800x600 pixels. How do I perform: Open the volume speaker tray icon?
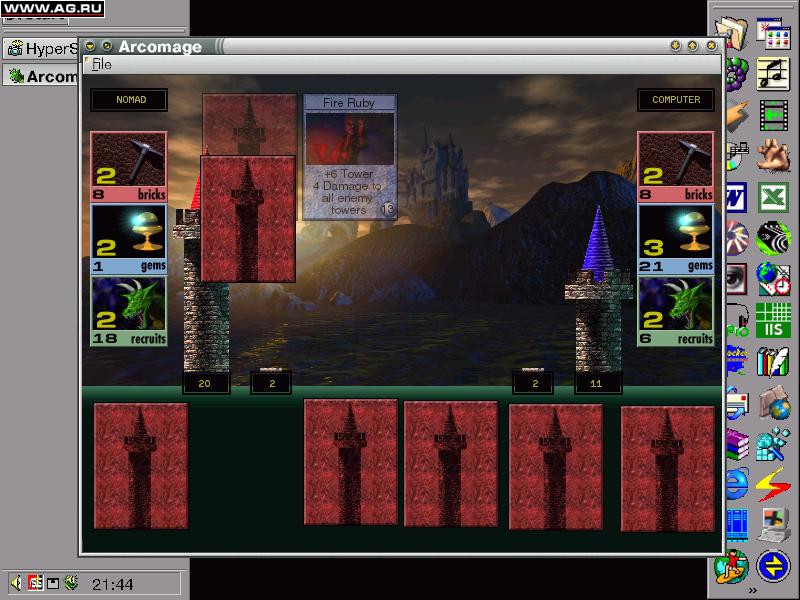point(16,582)
